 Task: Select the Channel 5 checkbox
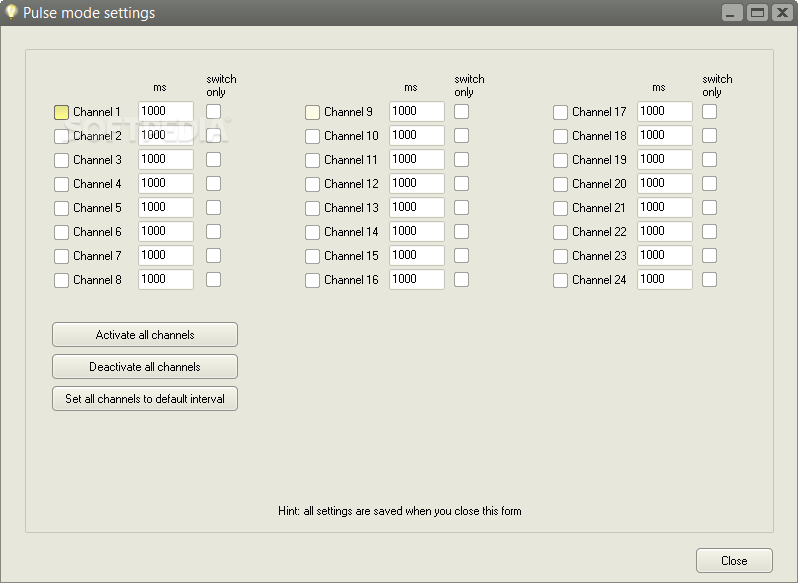[x=61, y=208]
